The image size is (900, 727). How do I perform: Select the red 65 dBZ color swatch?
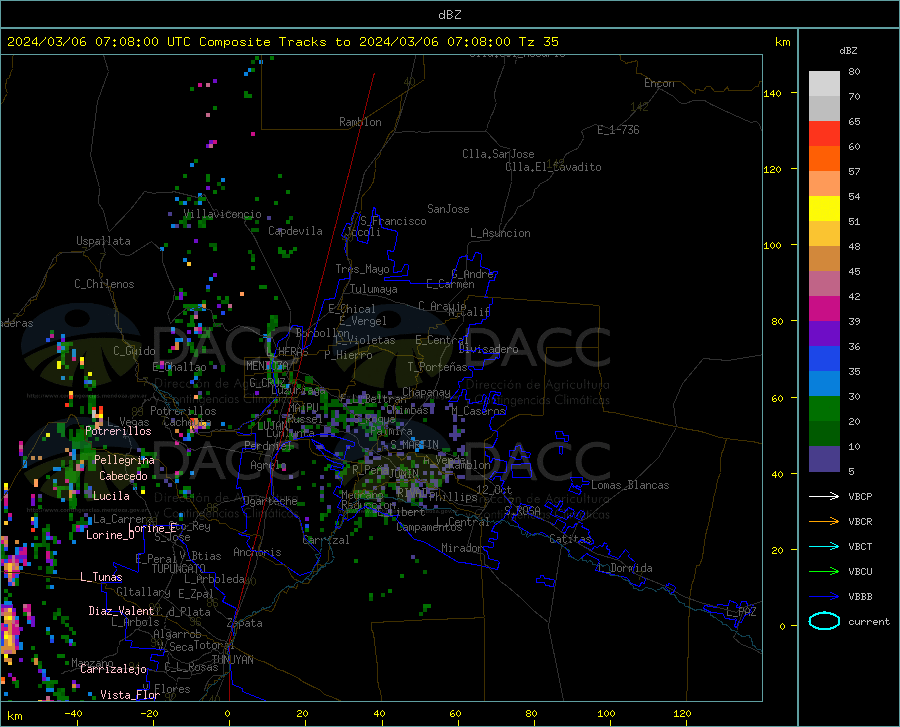pos(824,134)
